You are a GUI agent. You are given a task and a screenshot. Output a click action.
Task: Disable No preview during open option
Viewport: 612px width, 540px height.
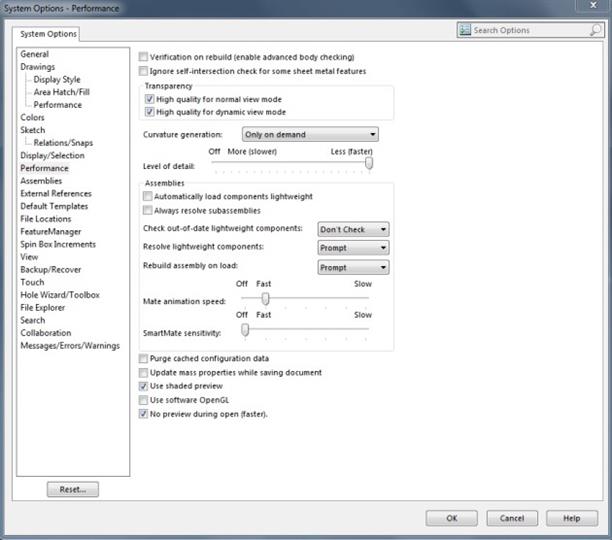click(x=144, y=413)
